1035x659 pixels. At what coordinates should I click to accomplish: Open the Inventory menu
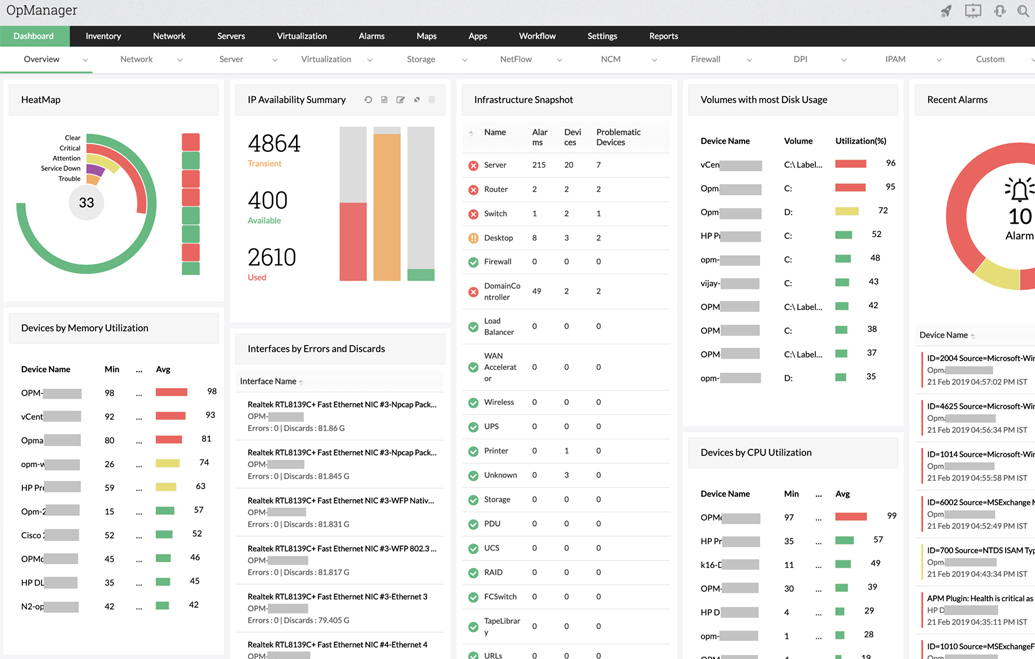click(103, 36)
